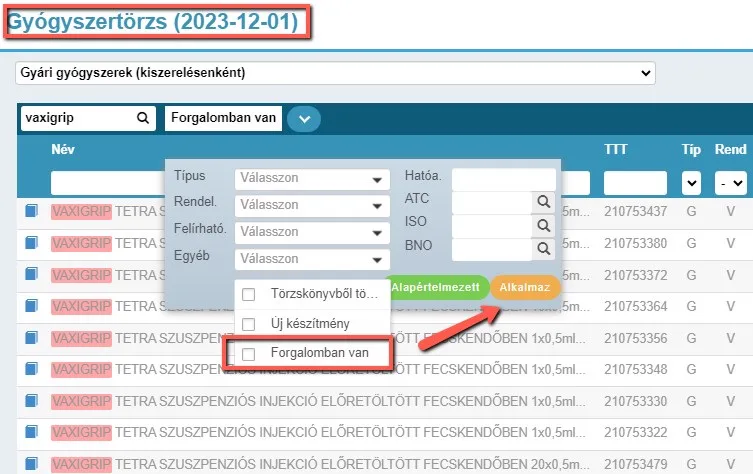This screenshot has height=474, width=753.
Task: Open the Rend column filter dropdown
Action: [730, 183]
